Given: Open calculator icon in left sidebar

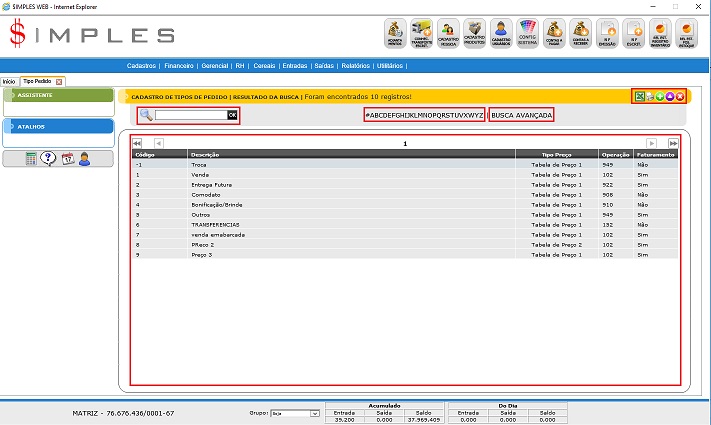Looking at the screenshot, I should [x=31, y=158].
